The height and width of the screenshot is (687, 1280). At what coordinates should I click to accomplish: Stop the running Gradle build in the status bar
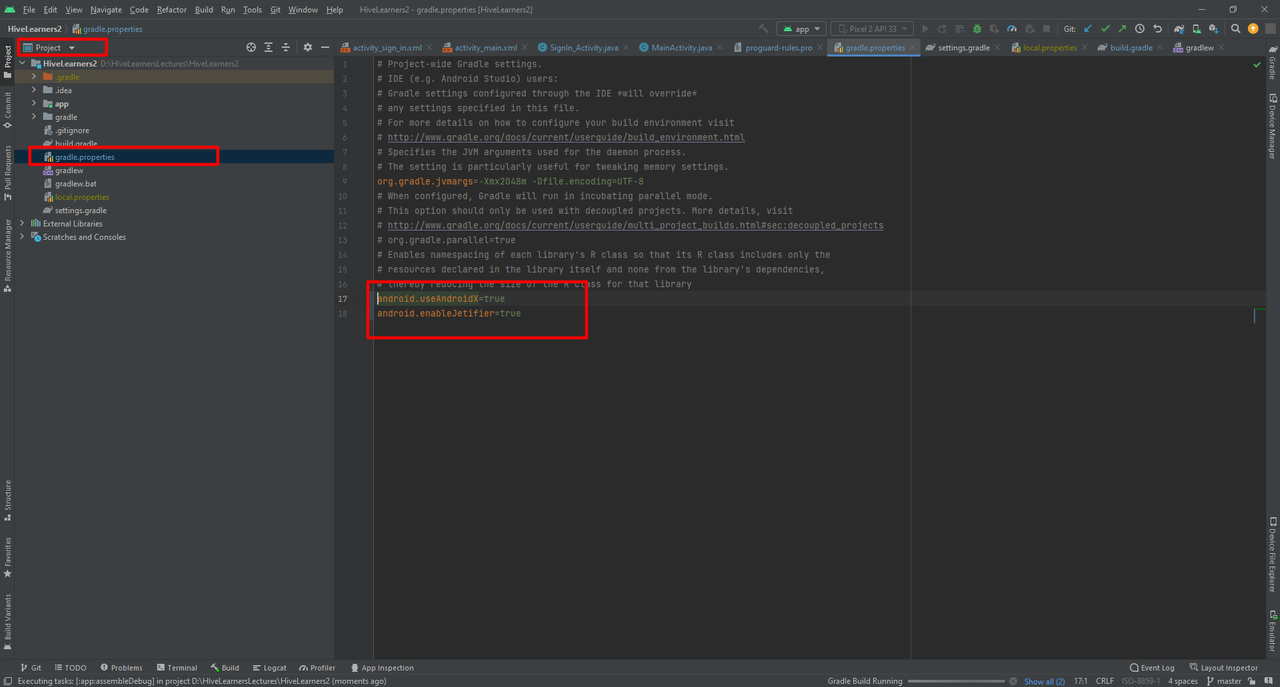[1013, 681]
